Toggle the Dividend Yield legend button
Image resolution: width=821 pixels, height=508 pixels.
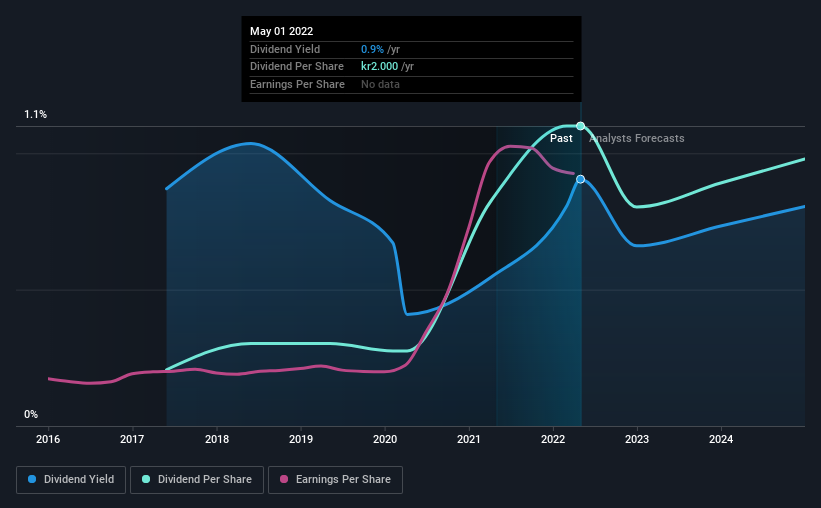pos(71,479)
